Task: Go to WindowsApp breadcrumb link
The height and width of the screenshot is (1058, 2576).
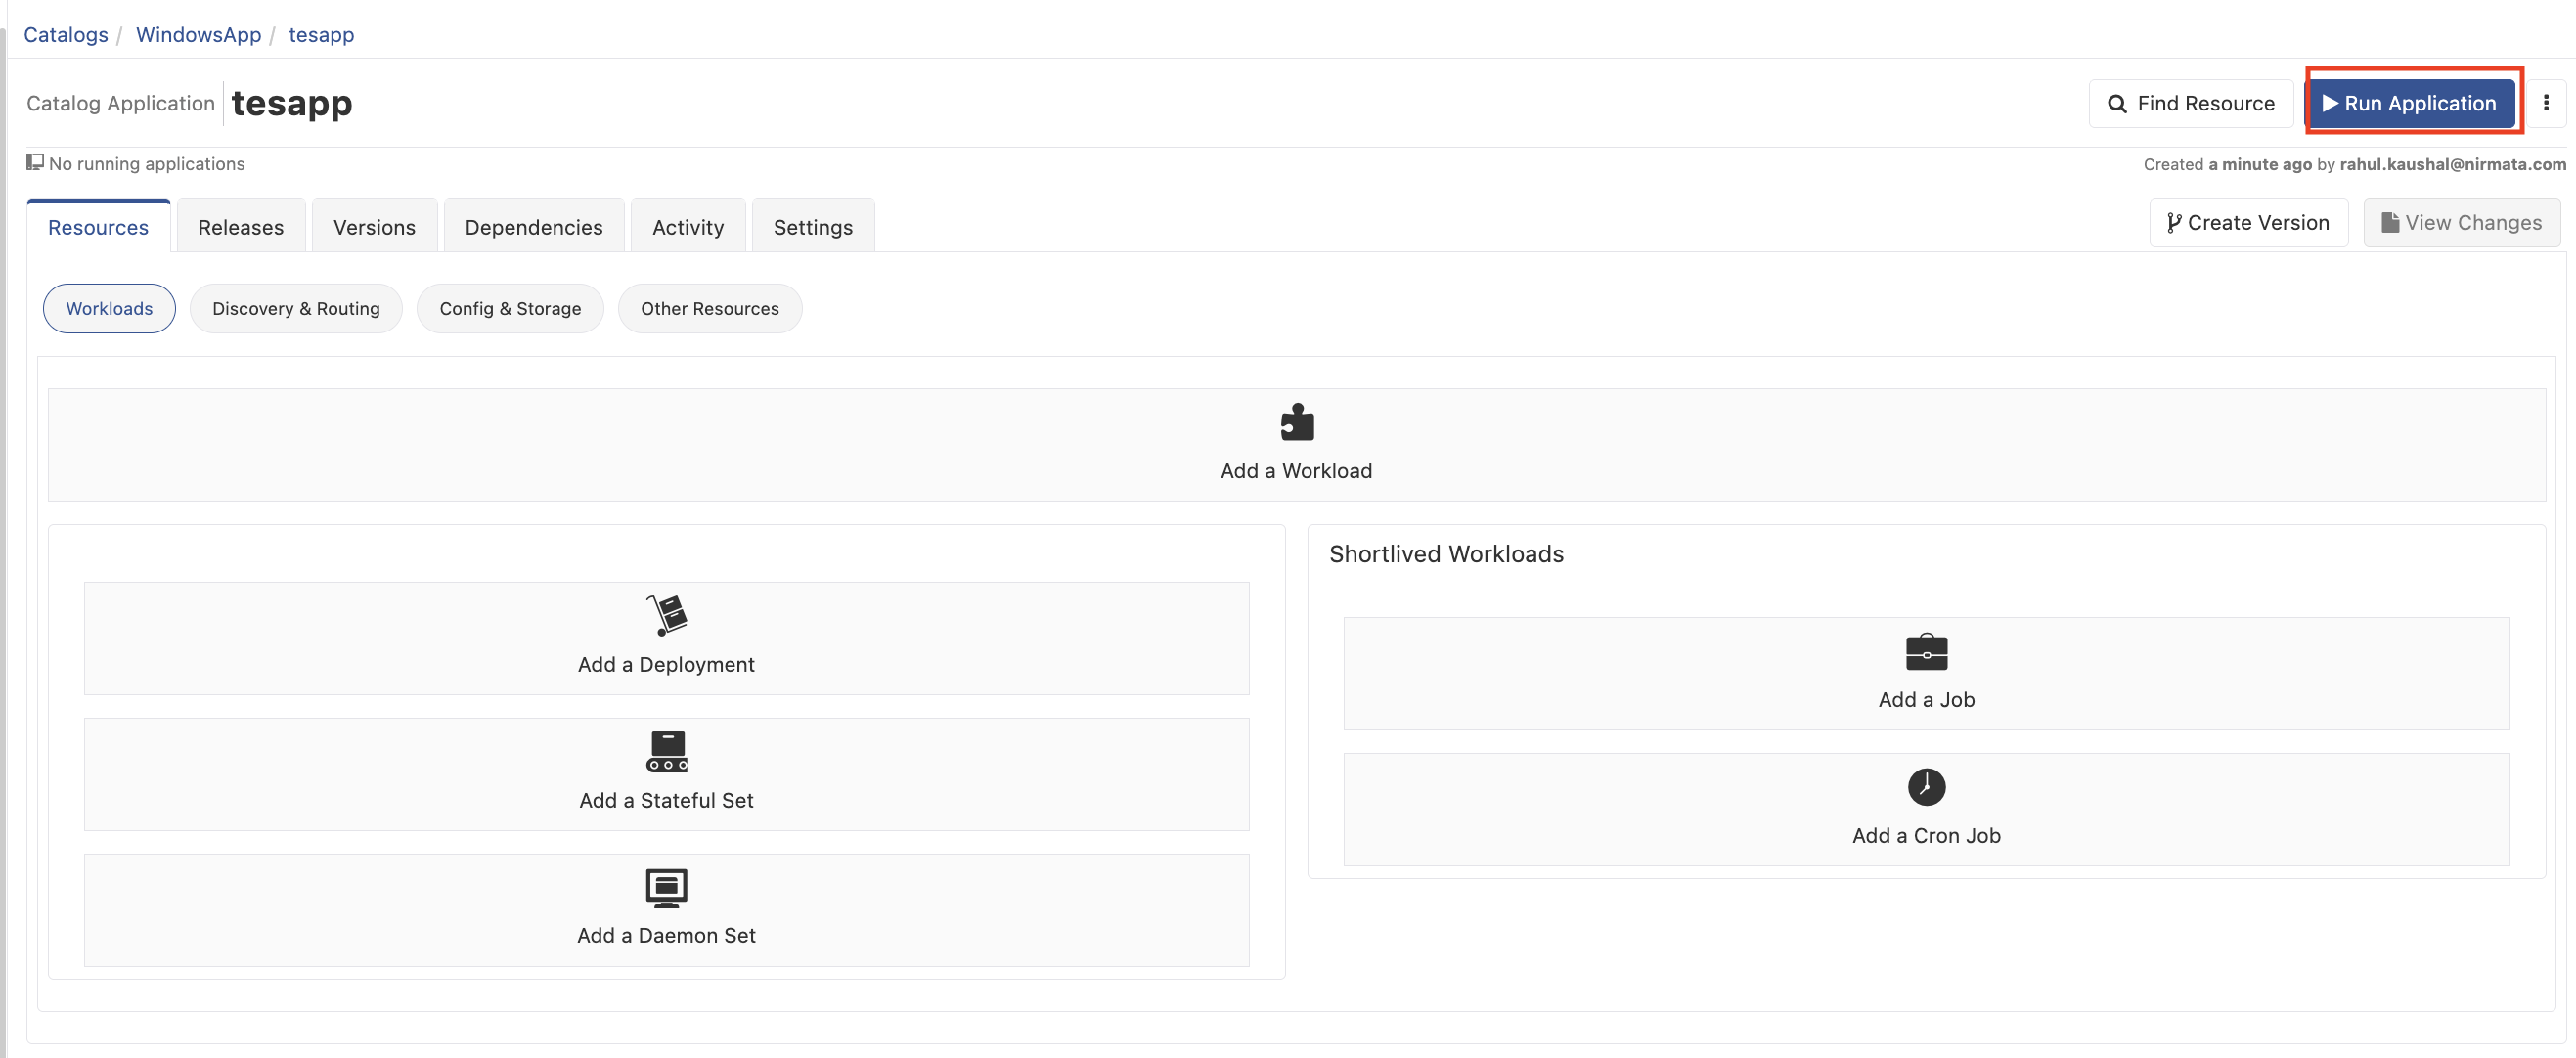Action: (x=198, y=34)
